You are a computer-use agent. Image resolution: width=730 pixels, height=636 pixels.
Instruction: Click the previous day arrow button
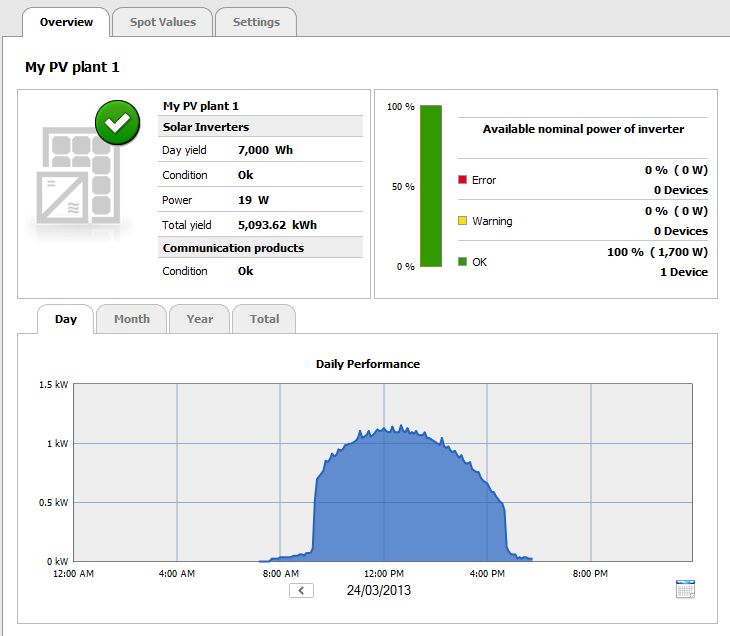pyautogui.click(x=301, y=590)
